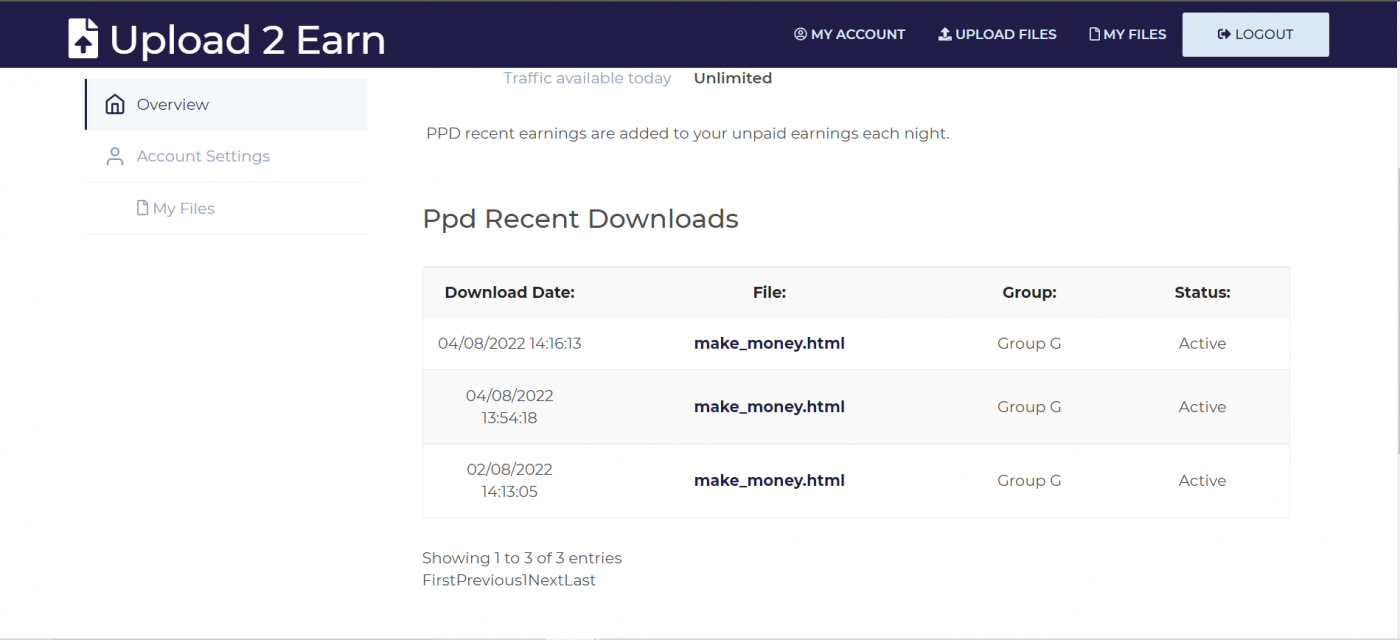Click the exit icon inside the LOGOUT button
This screenshot has height=640, width=1400.
(1223, 33)
